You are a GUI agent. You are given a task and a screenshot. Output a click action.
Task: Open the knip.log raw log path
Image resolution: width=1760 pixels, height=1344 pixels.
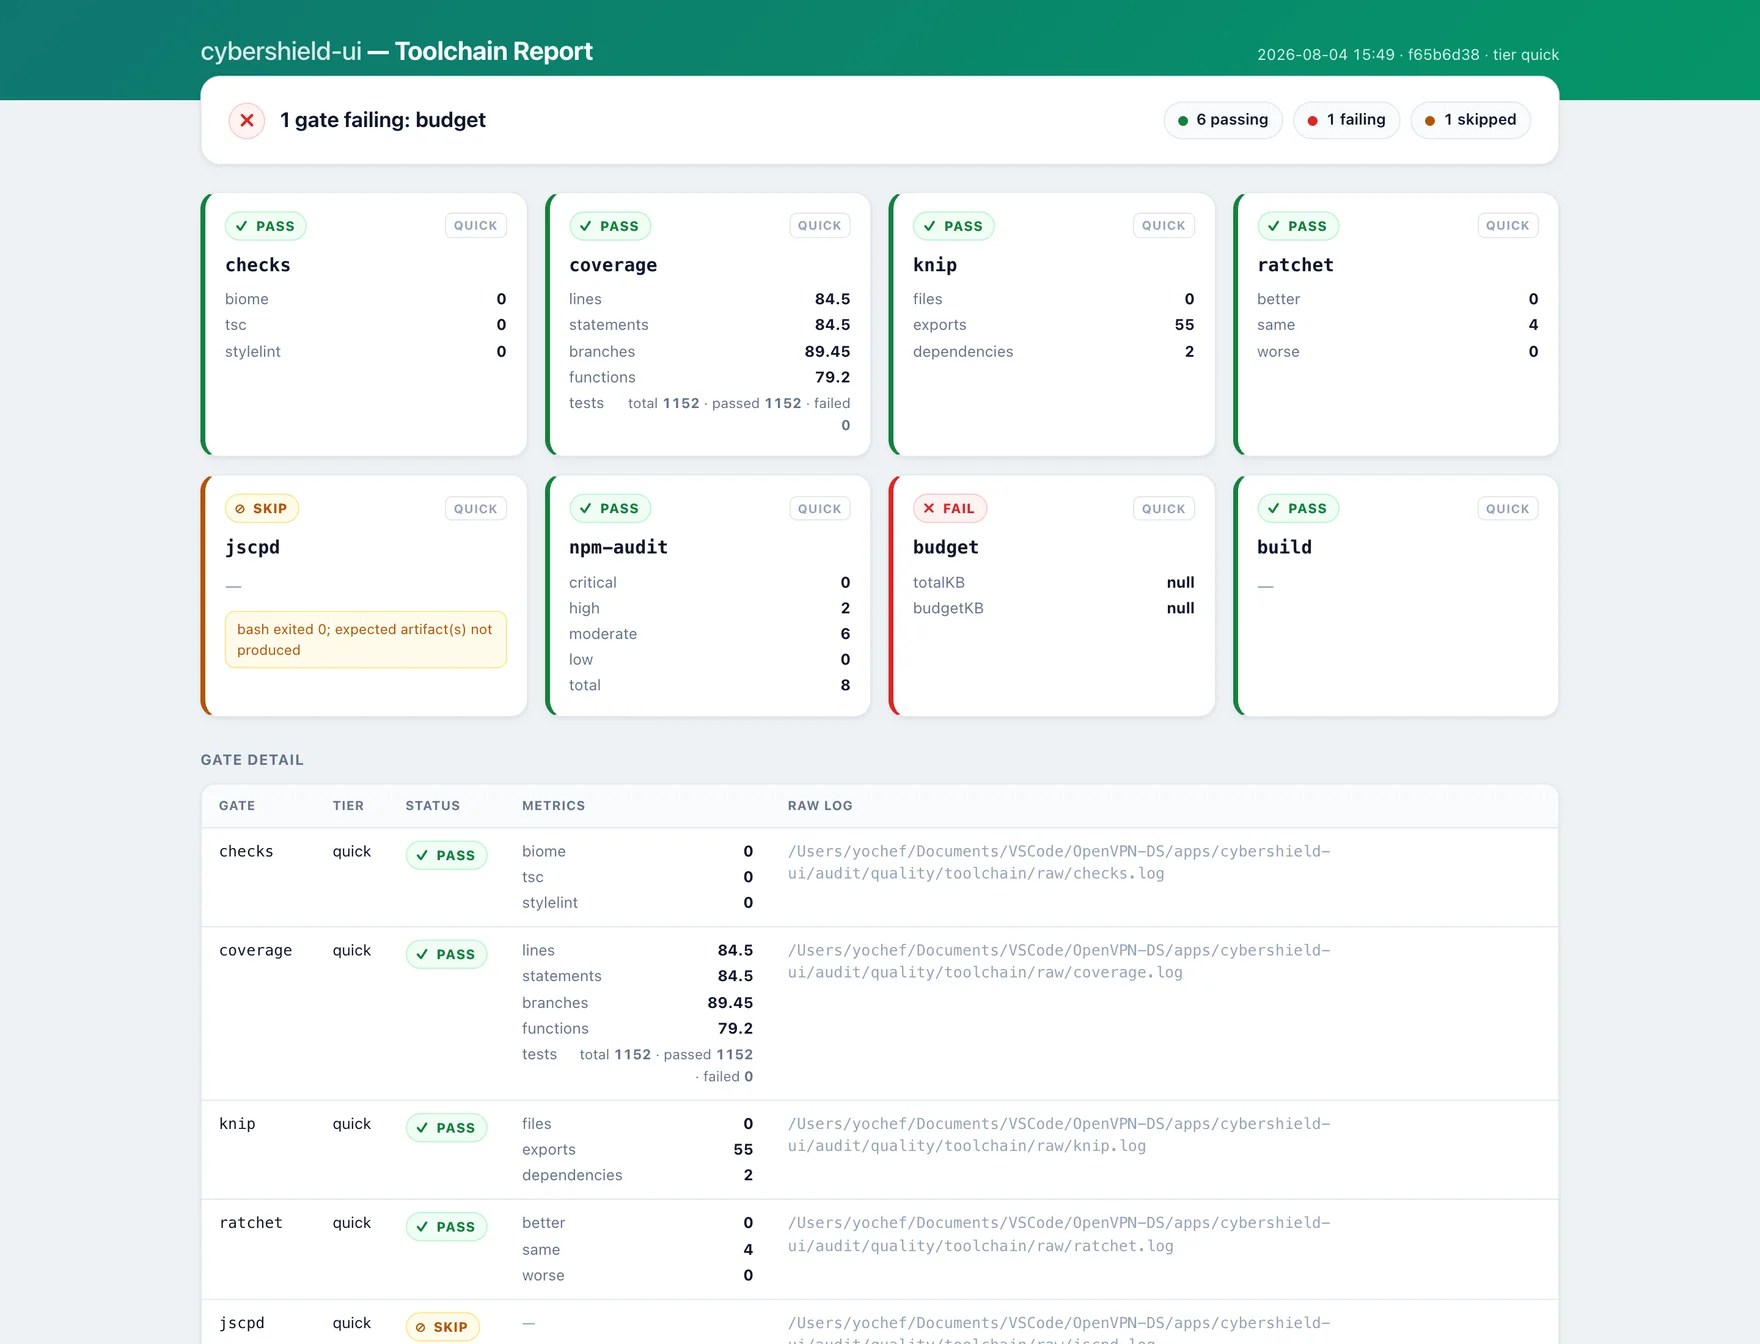[x=1059, y=1135]
